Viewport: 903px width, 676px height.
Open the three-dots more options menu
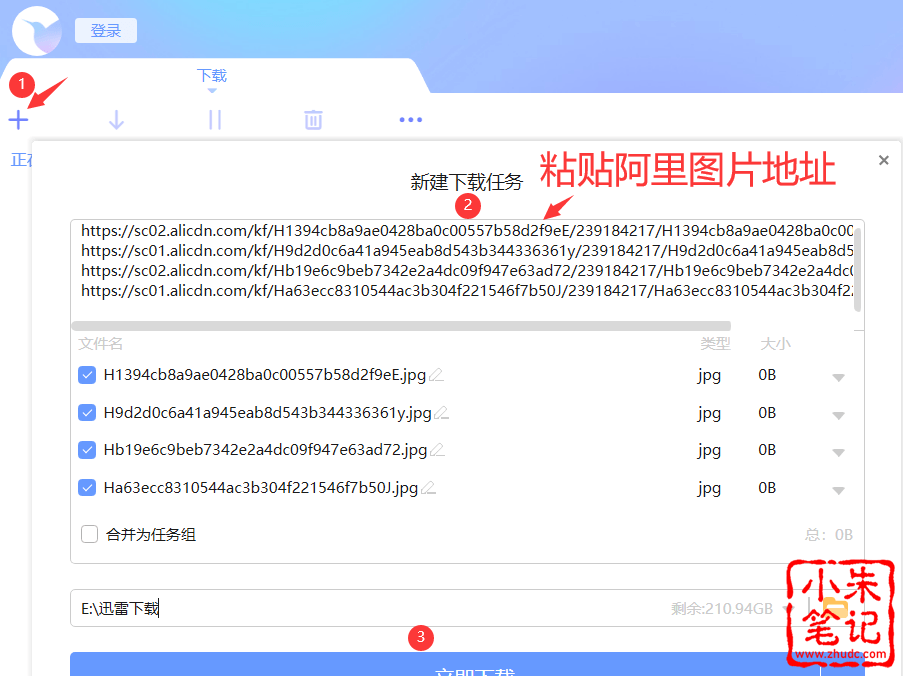pos(410,120)
